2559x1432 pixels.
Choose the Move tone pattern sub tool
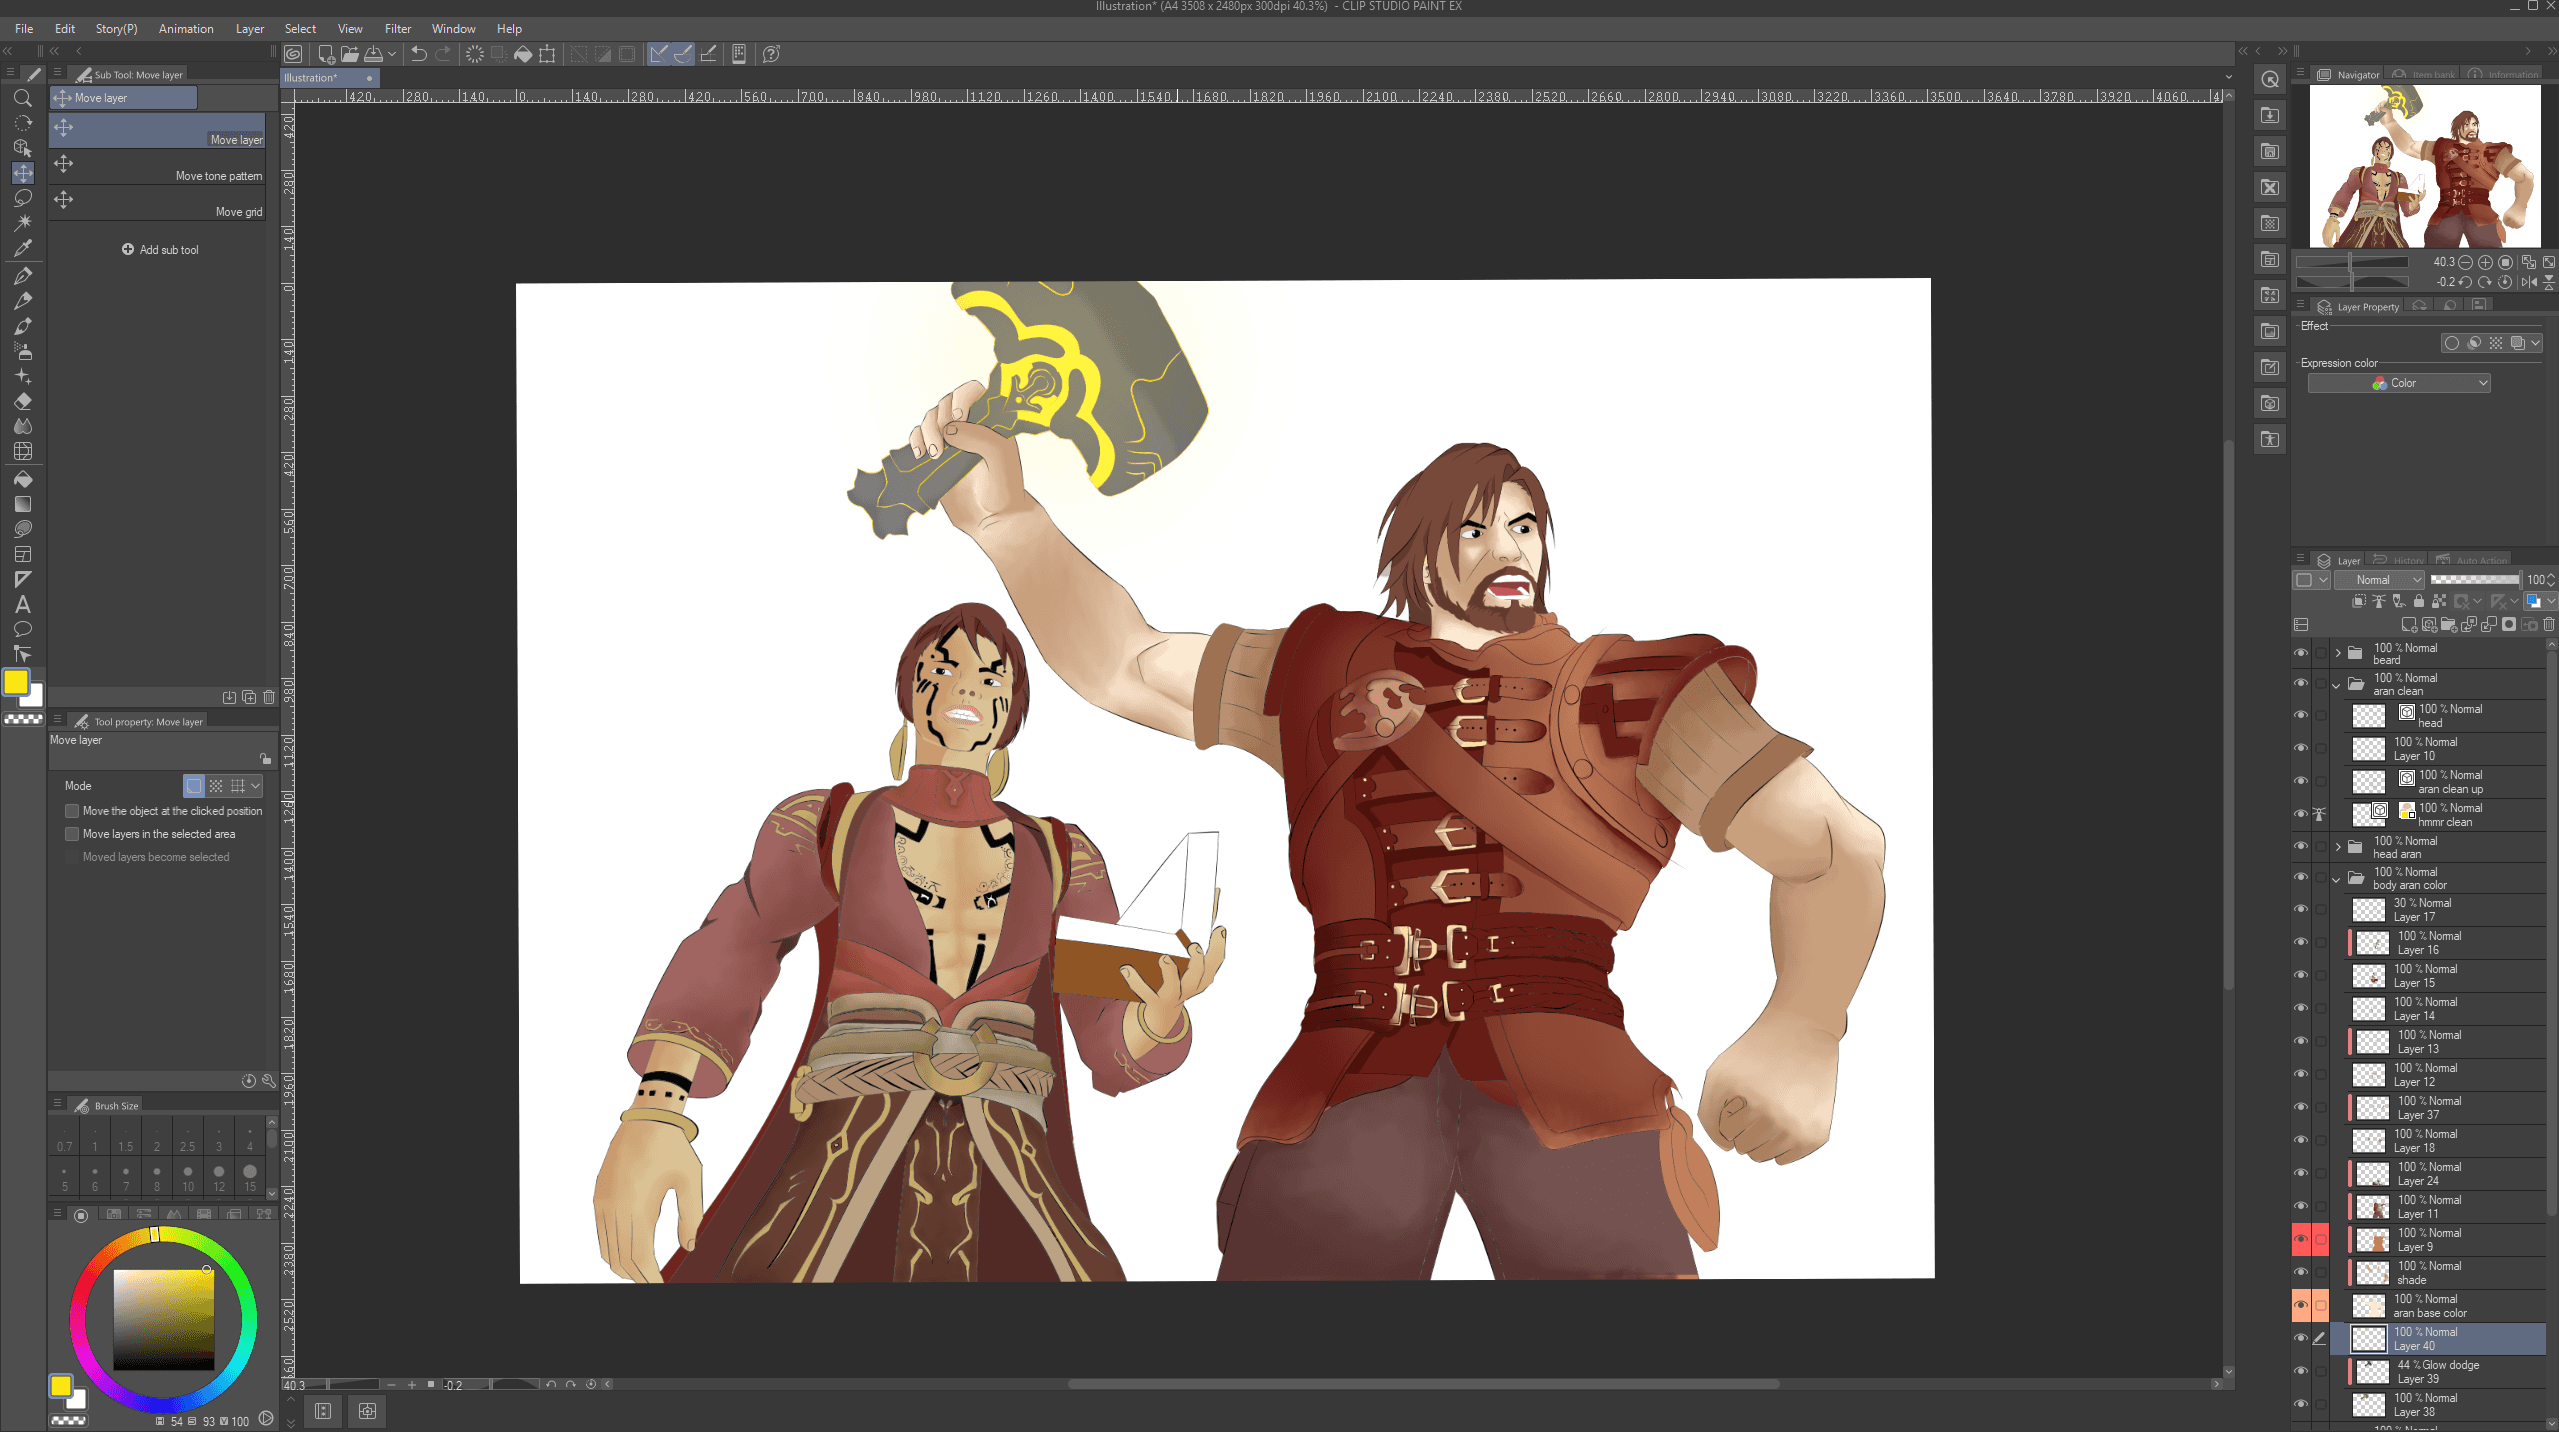pos(160,166)
